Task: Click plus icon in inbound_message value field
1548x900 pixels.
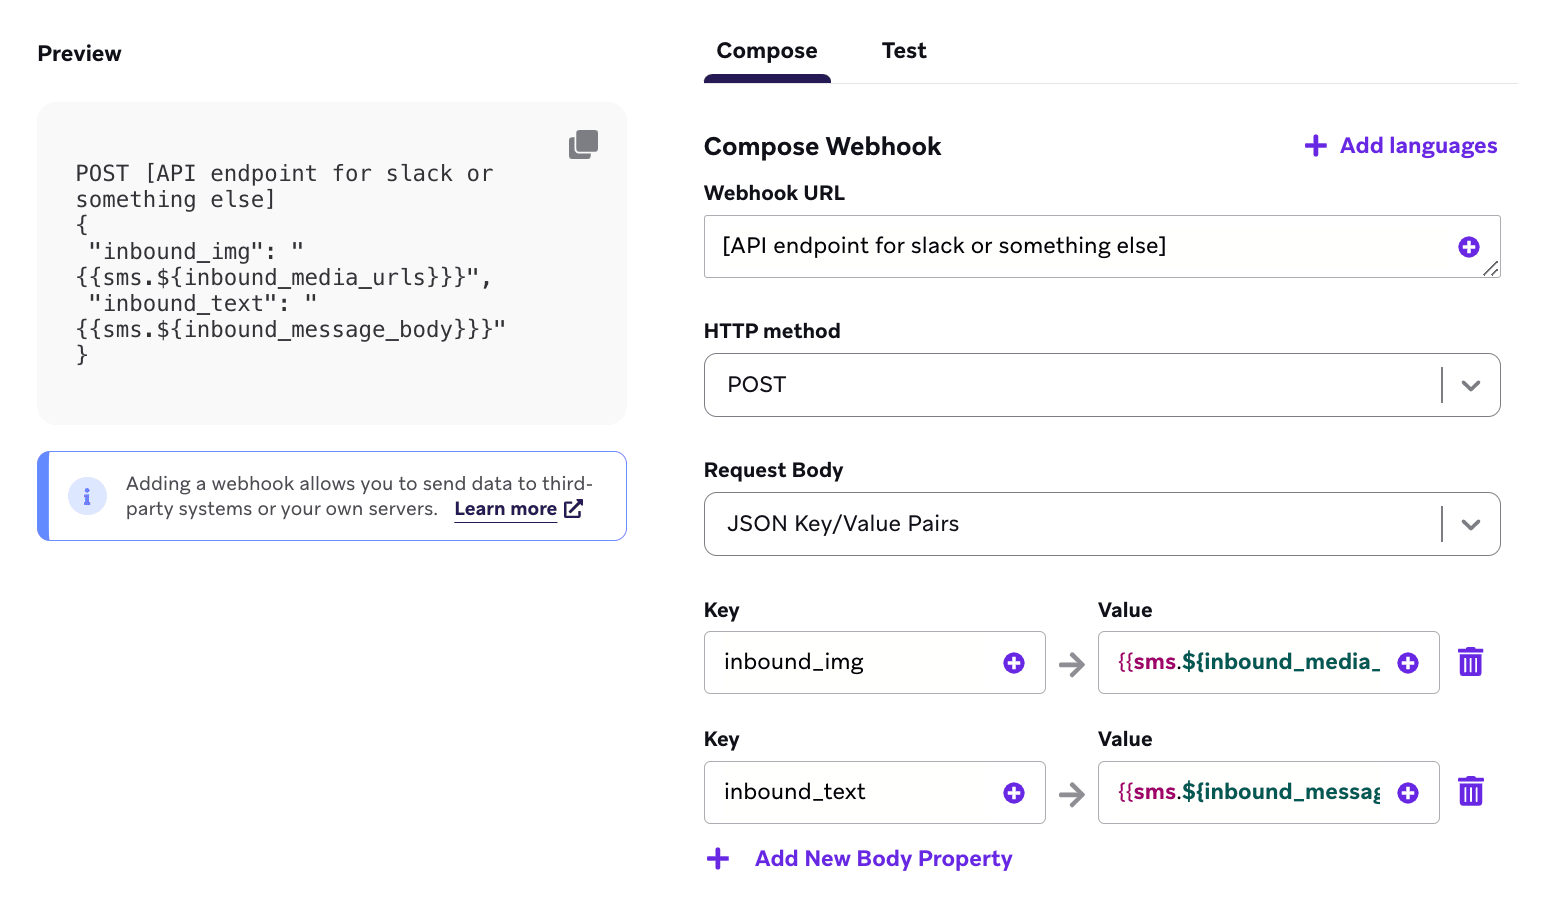Action: [x=1407, y=793]
